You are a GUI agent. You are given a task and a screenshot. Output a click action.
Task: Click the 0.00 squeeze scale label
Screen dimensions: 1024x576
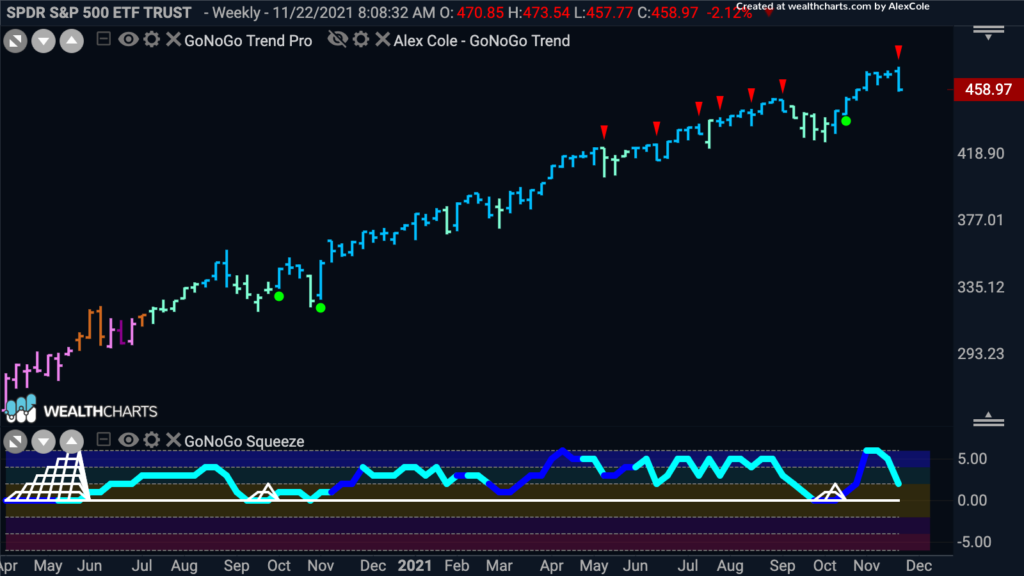[972, 500]
